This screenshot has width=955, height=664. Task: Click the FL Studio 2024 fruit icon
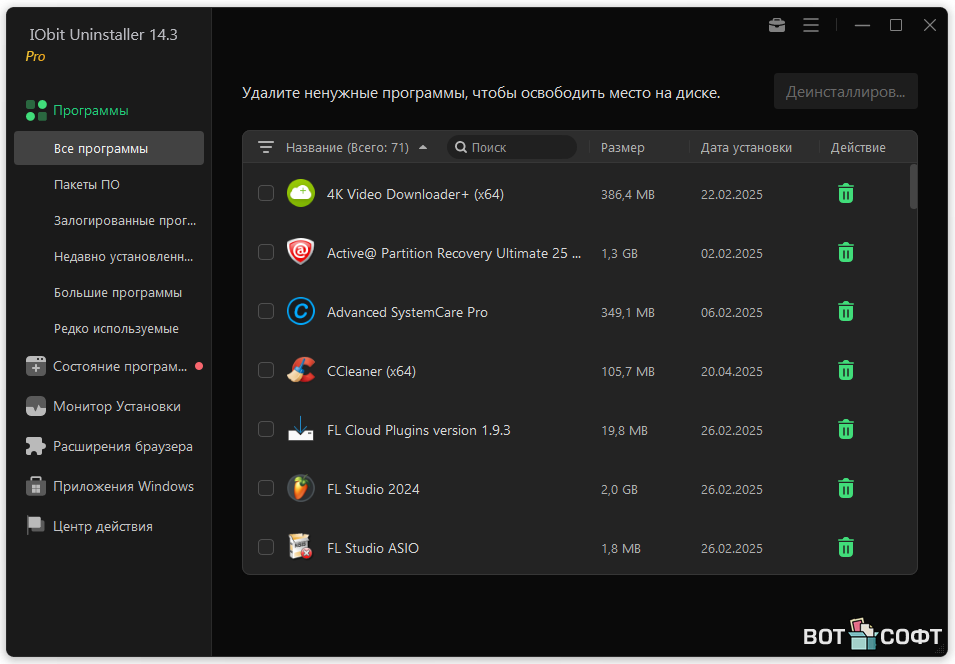301,488
